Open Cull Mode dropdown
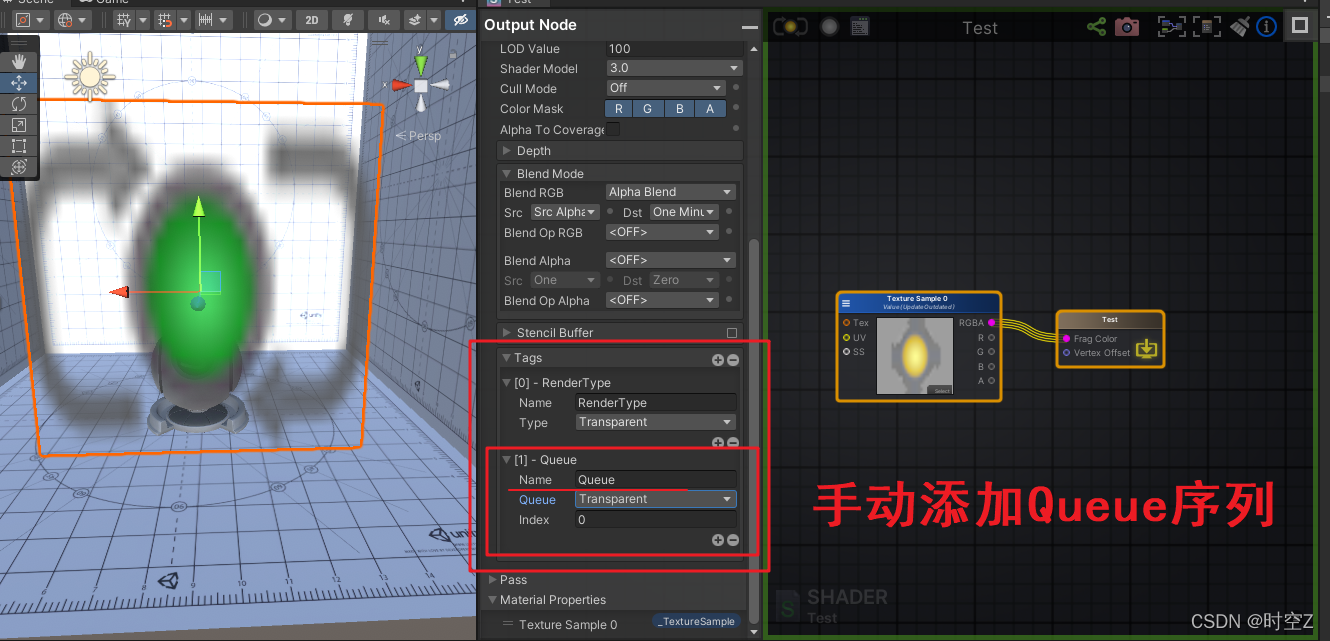Screen dimensions: 1330x641 click(666, 88)
